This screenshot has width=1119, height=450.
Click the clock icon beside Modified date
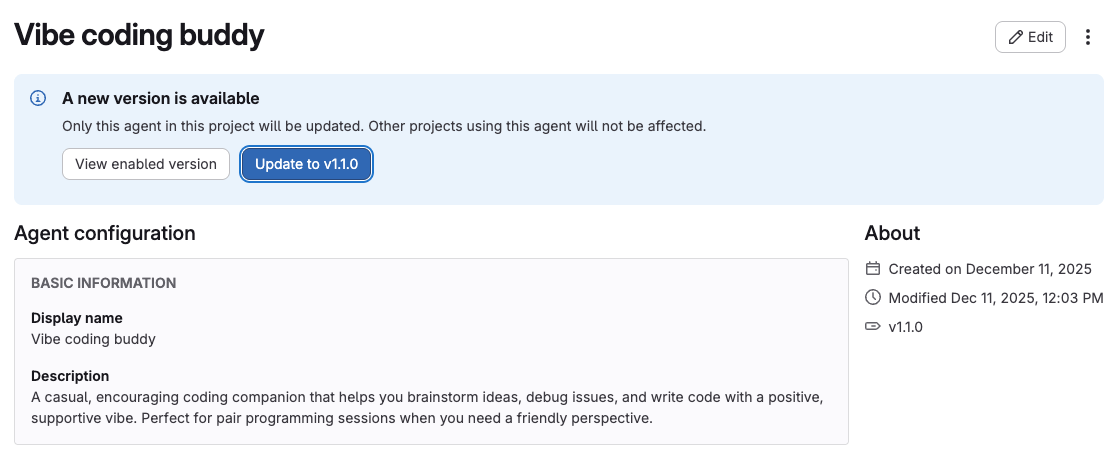pyautogui.click(x=873, y=297)
